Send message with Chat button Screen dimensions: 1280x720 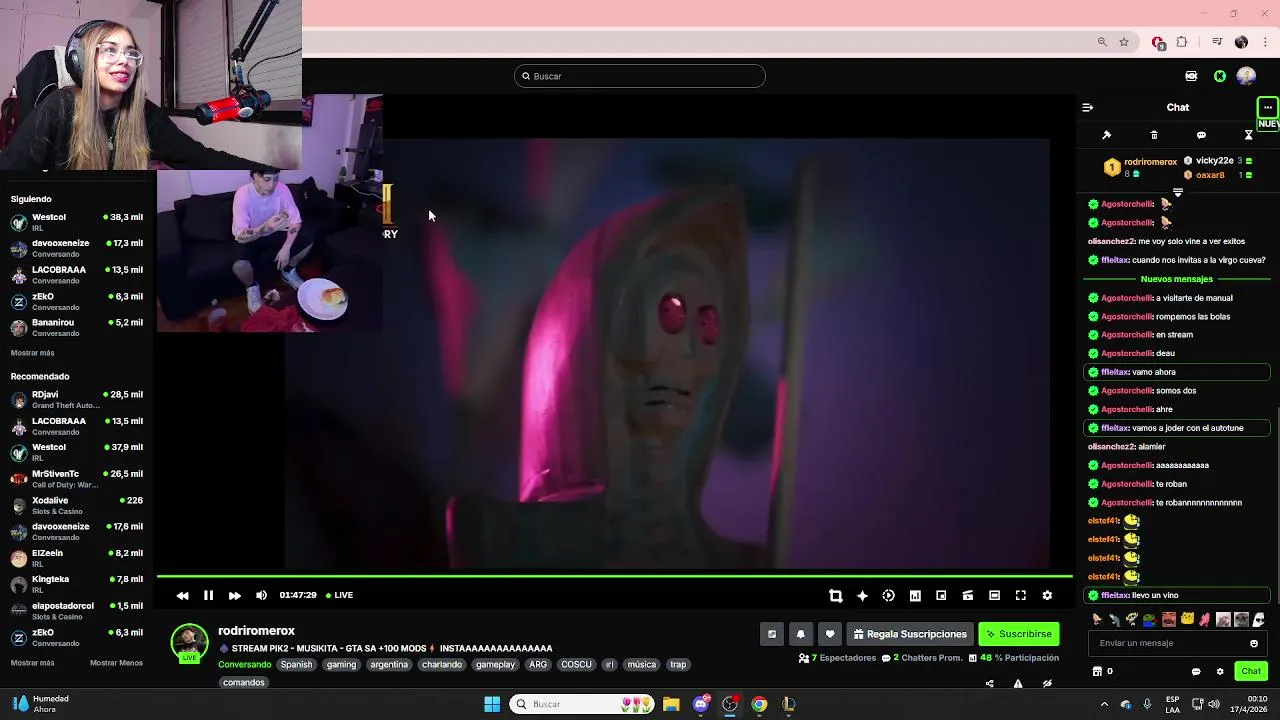[x=1250, y=671]
